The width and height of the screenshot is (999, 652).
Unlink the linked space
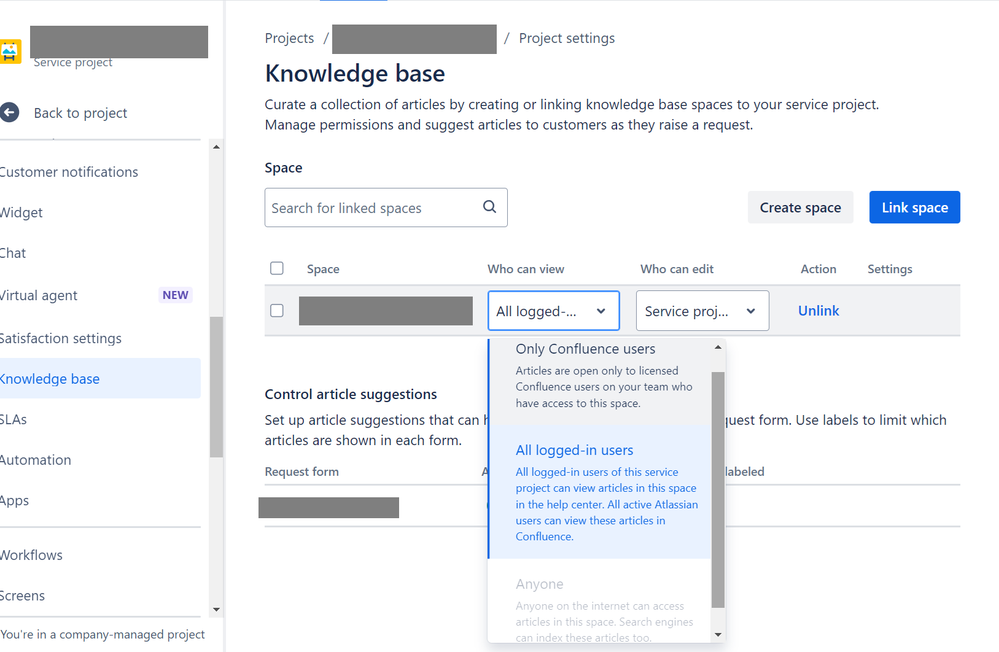point(818,311)
